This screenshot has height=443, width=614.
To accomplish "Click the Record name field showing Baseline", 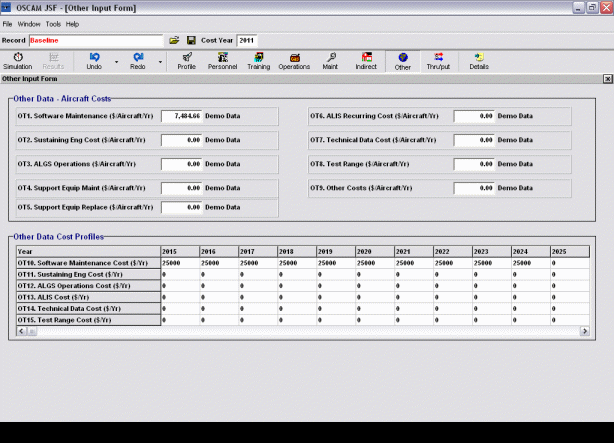I will pyautogui.click(x=96, y=40).
